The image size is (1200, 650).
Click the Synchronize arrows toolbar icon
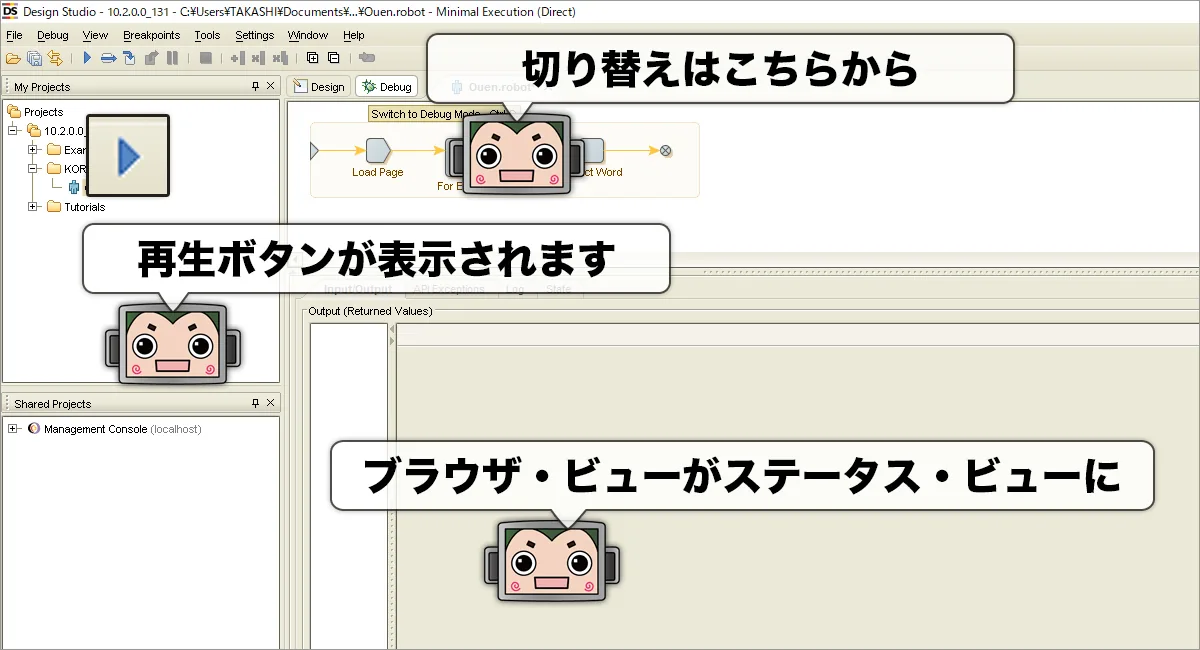55,58
